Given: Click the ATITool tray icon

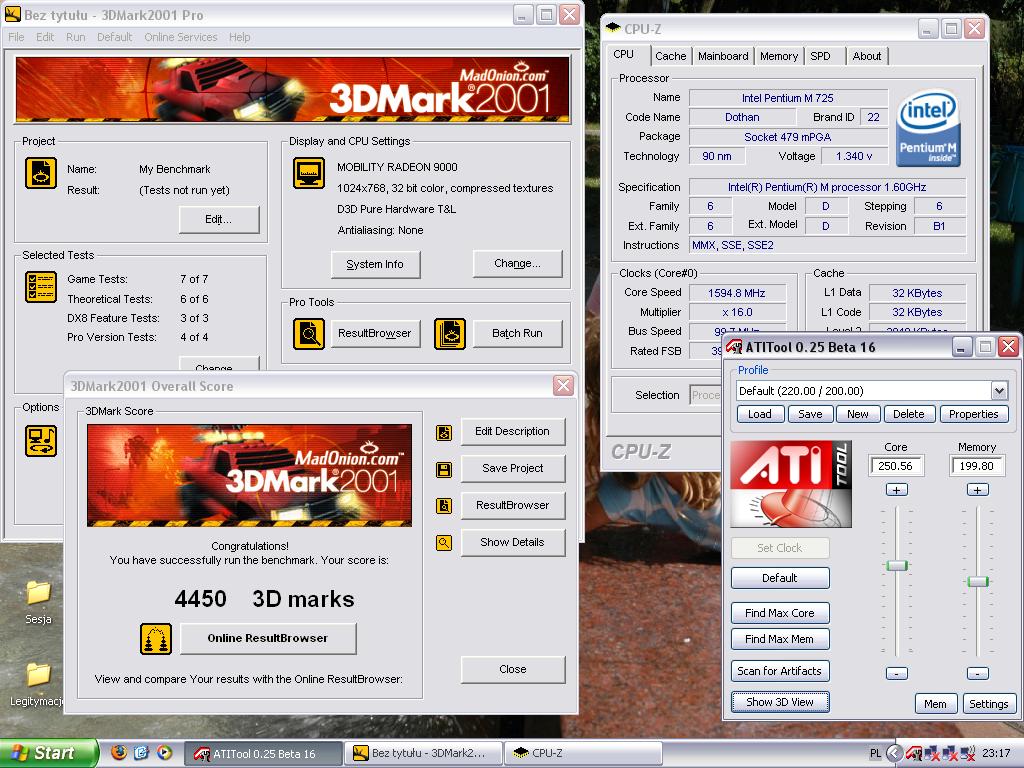Looking at the screenshot, I should point(914,754).
